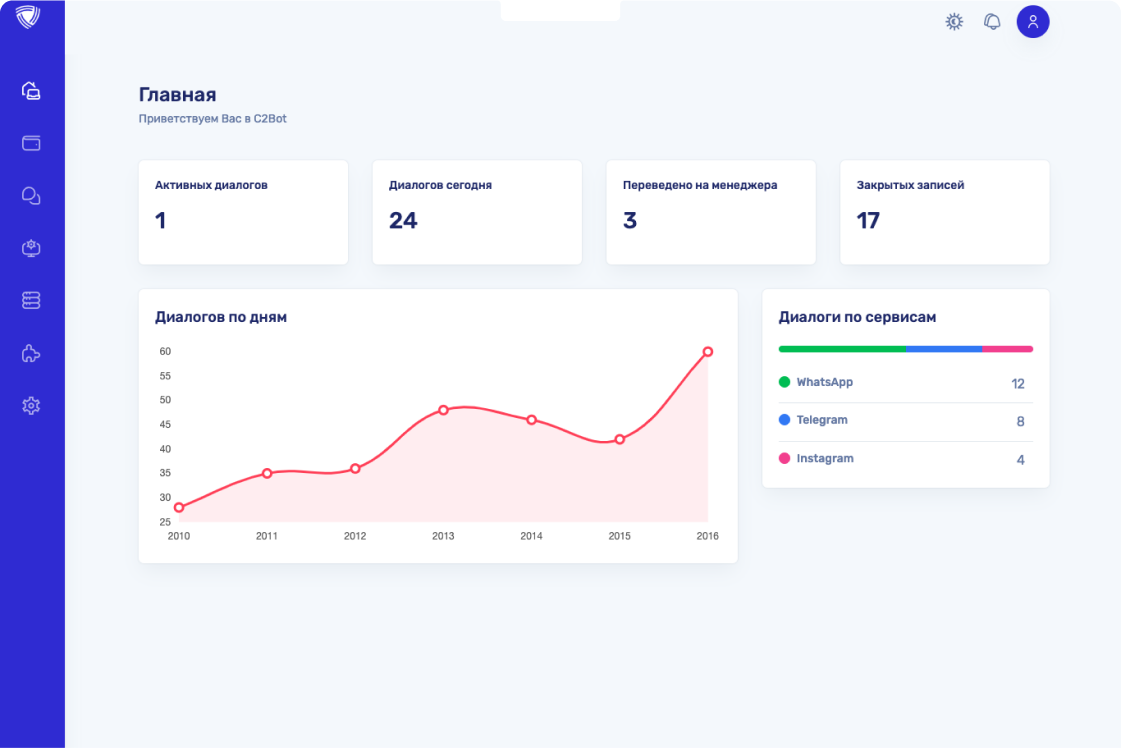Open the chat dialogs sidebar icon
Image resolution: width=1121 pixels, height=748 pixels.
click(x=31, y=196)
